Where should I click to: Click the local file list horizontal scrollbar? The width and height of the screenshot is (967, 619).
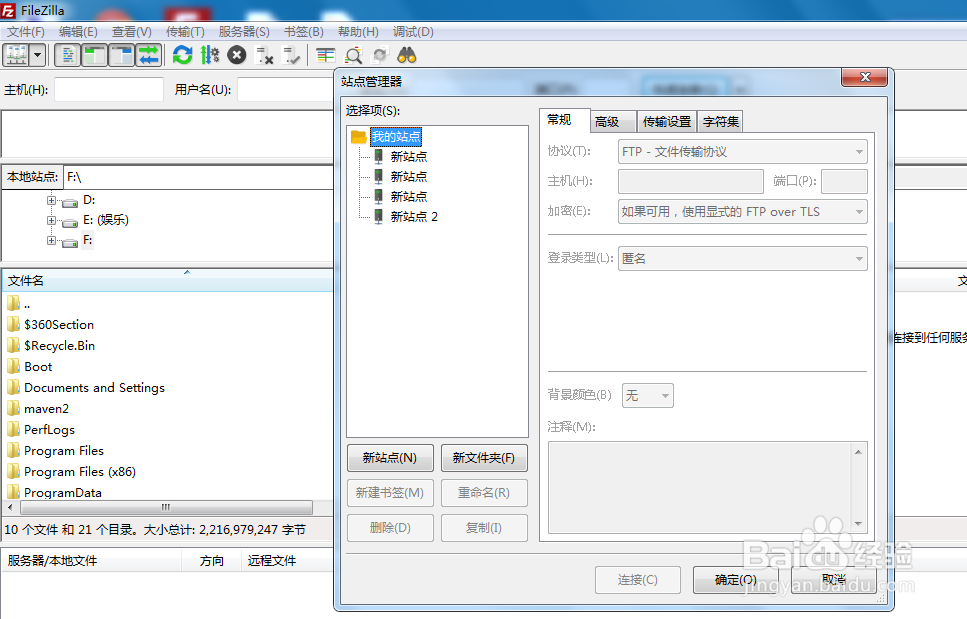(x=166, y=507)
